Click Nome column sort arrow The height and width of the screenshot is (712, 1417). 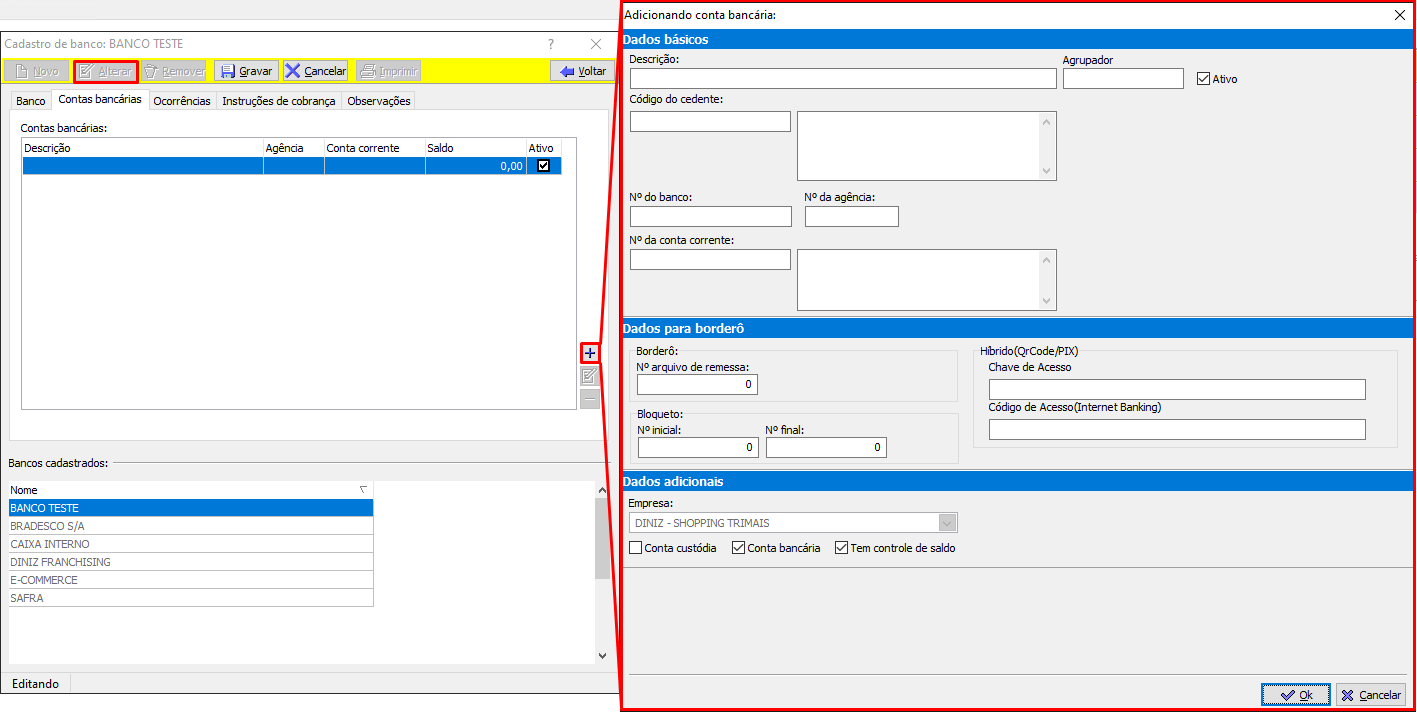coord(363,490)
